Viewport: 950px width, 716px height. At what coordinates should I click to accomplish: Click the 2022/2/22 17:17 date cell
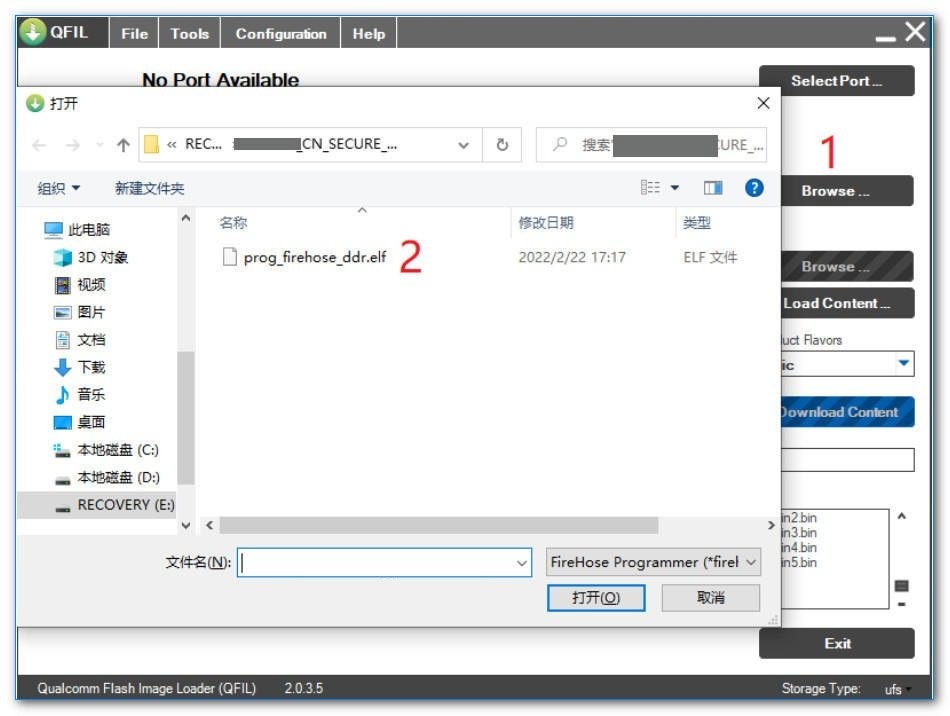[x=572, y=257]
